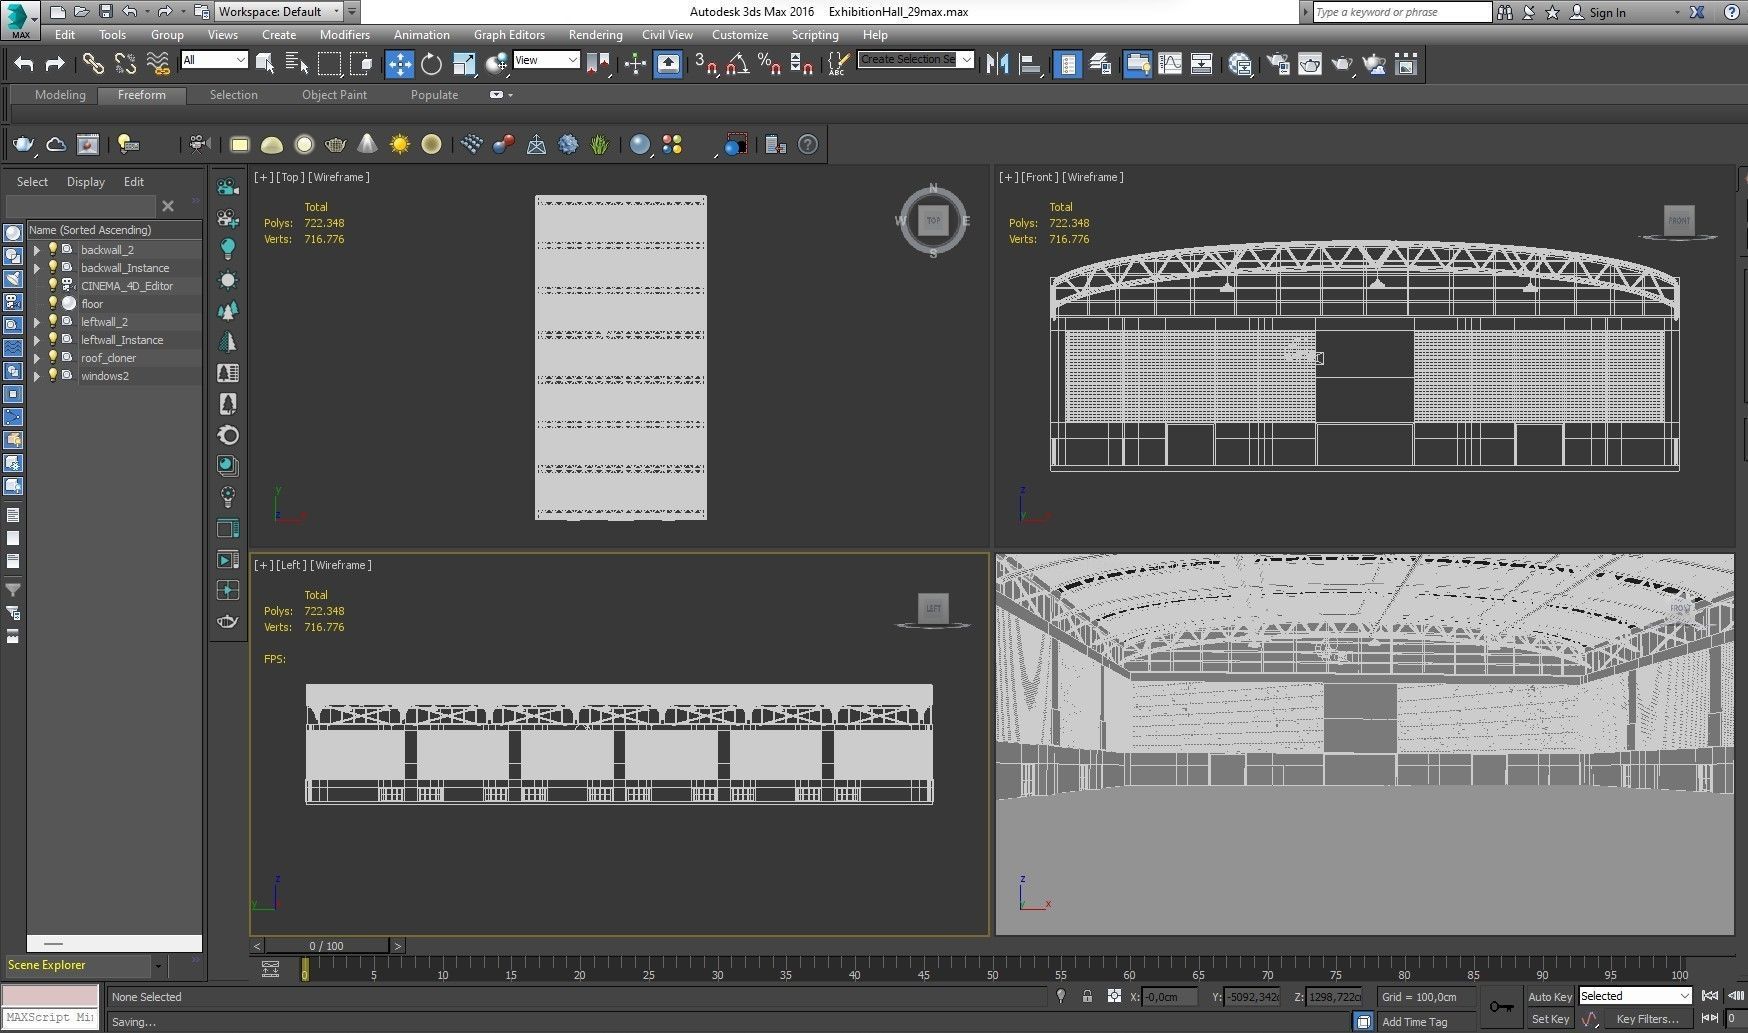Switch to the Modeling ribbon tab

[60, 95]
